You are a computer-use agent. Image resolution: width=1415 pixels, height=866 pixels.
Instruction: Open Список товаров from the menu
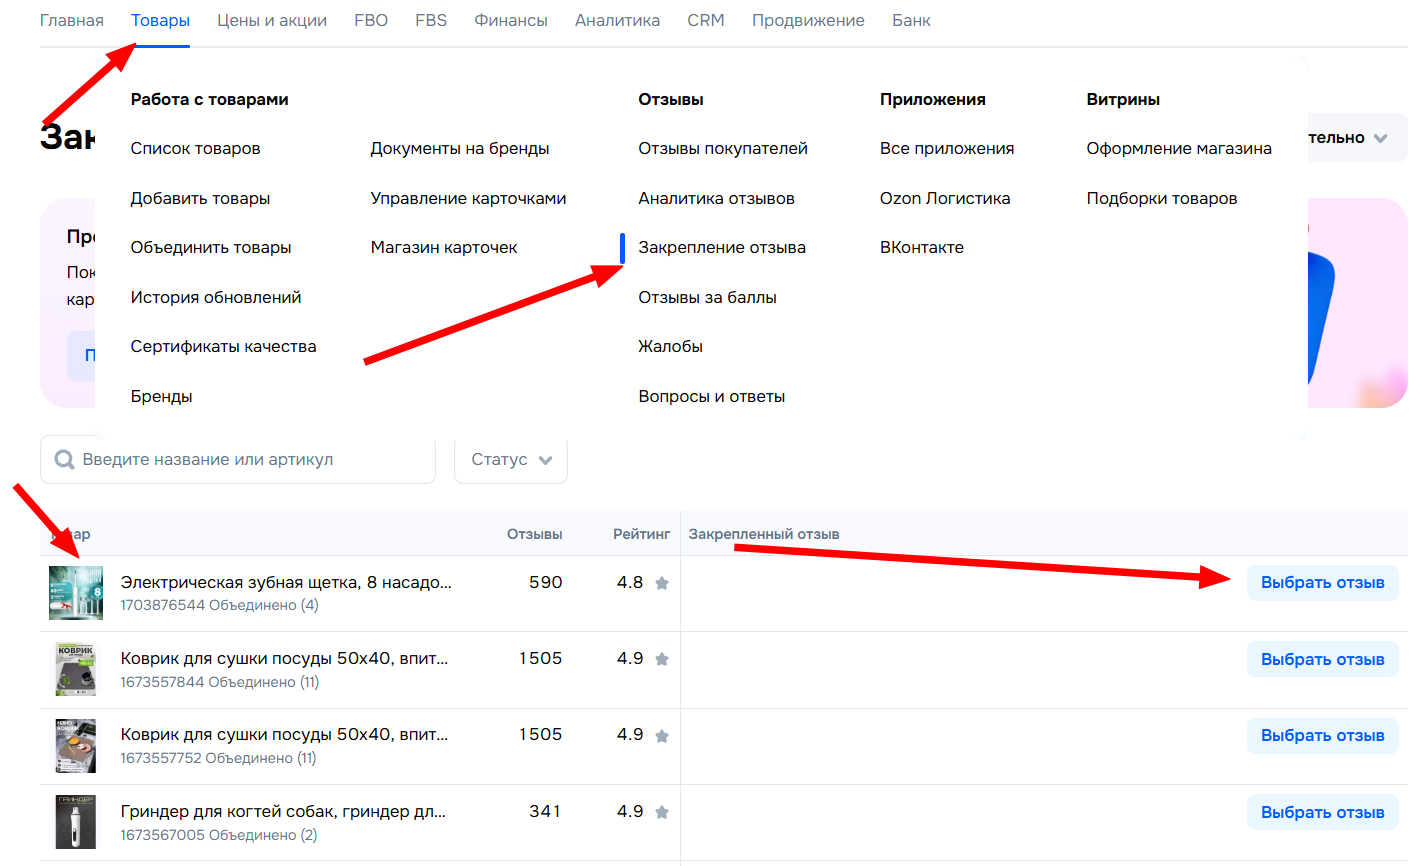click(x=195, y=149)
